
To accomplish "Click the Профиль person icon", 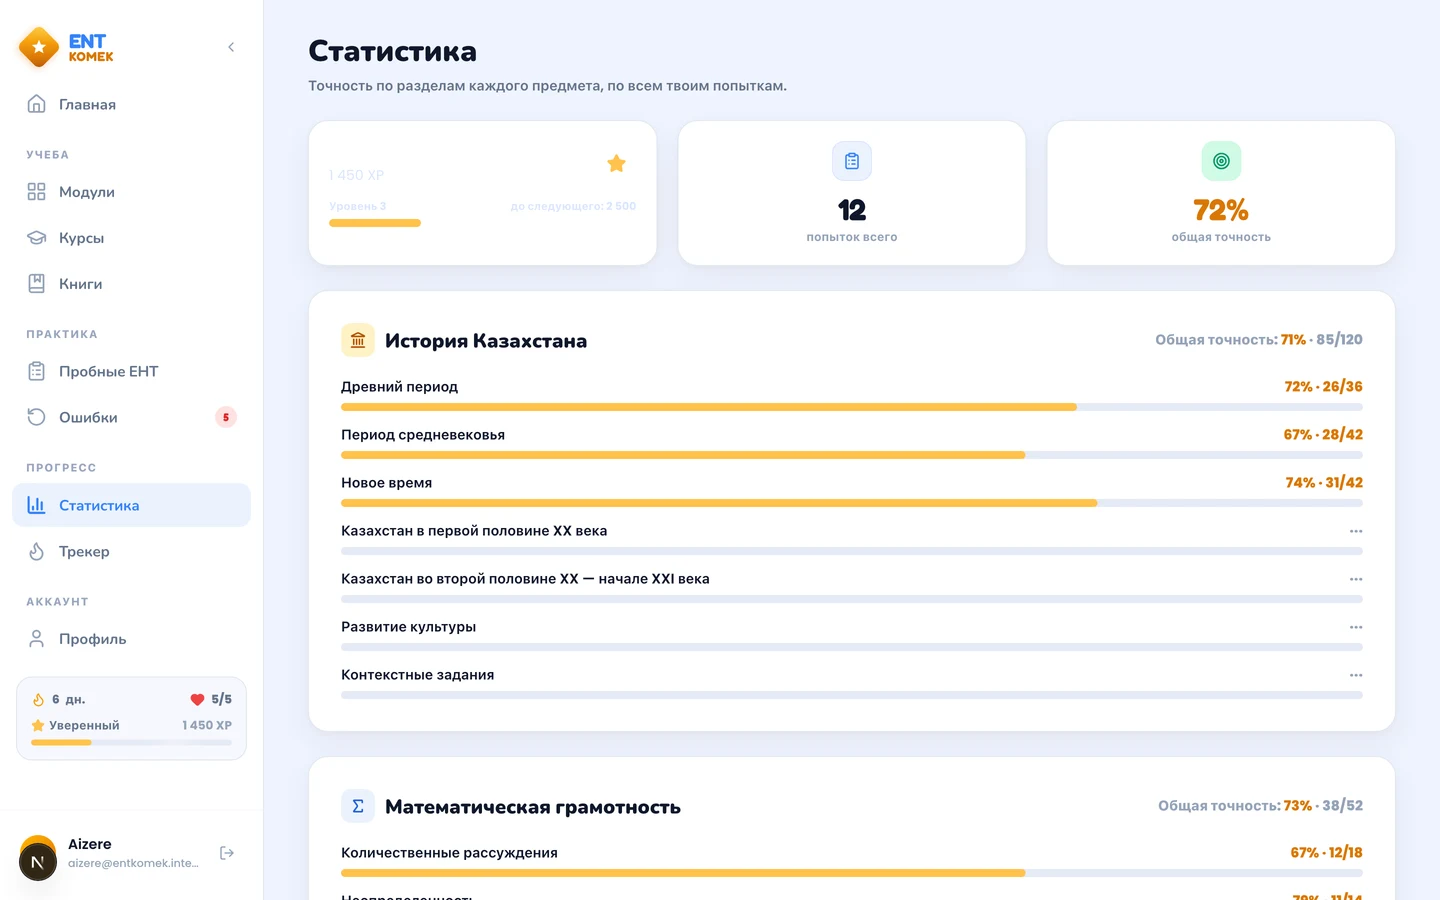I will point(37,639).
